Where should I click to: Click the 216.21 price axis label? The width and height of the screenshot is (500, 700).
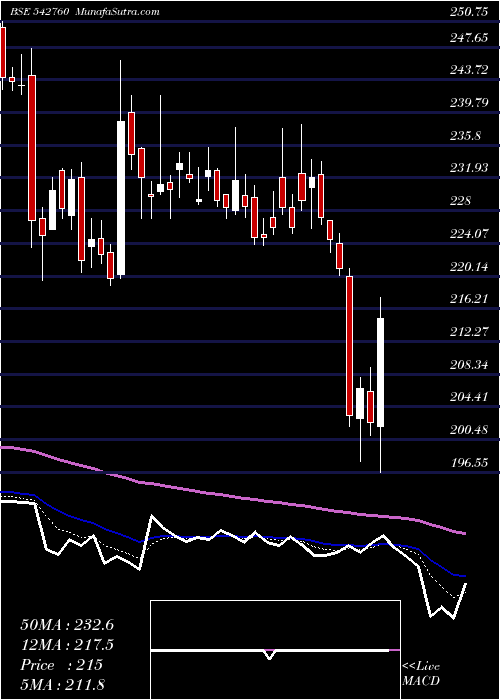469,299
